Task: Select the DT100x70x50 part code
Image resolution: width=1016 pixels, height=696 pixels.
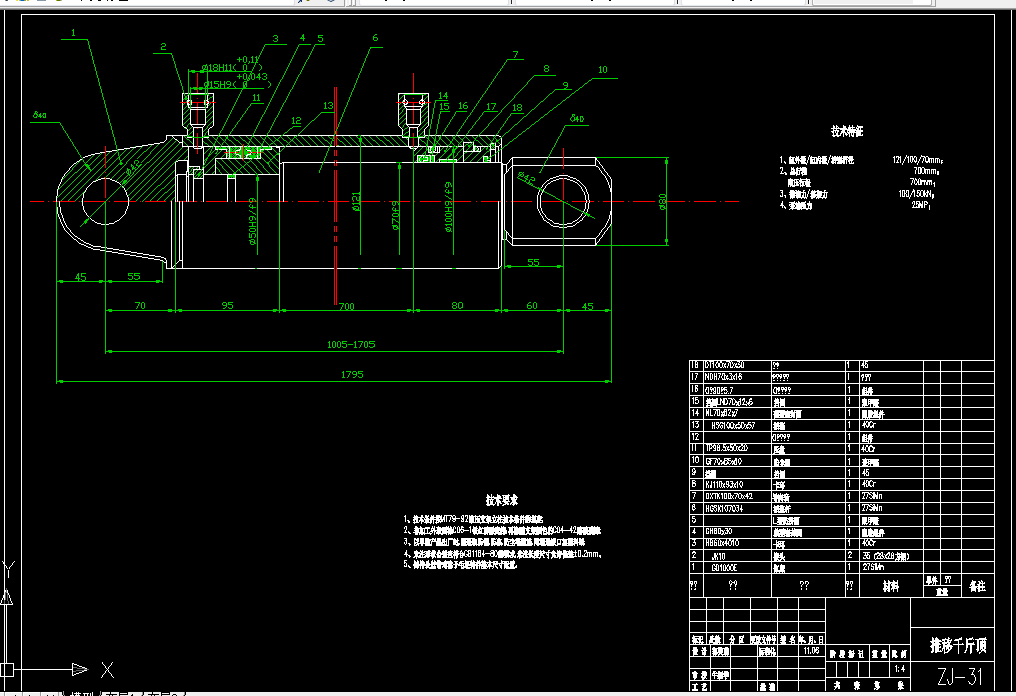Action: click(724, 365)
